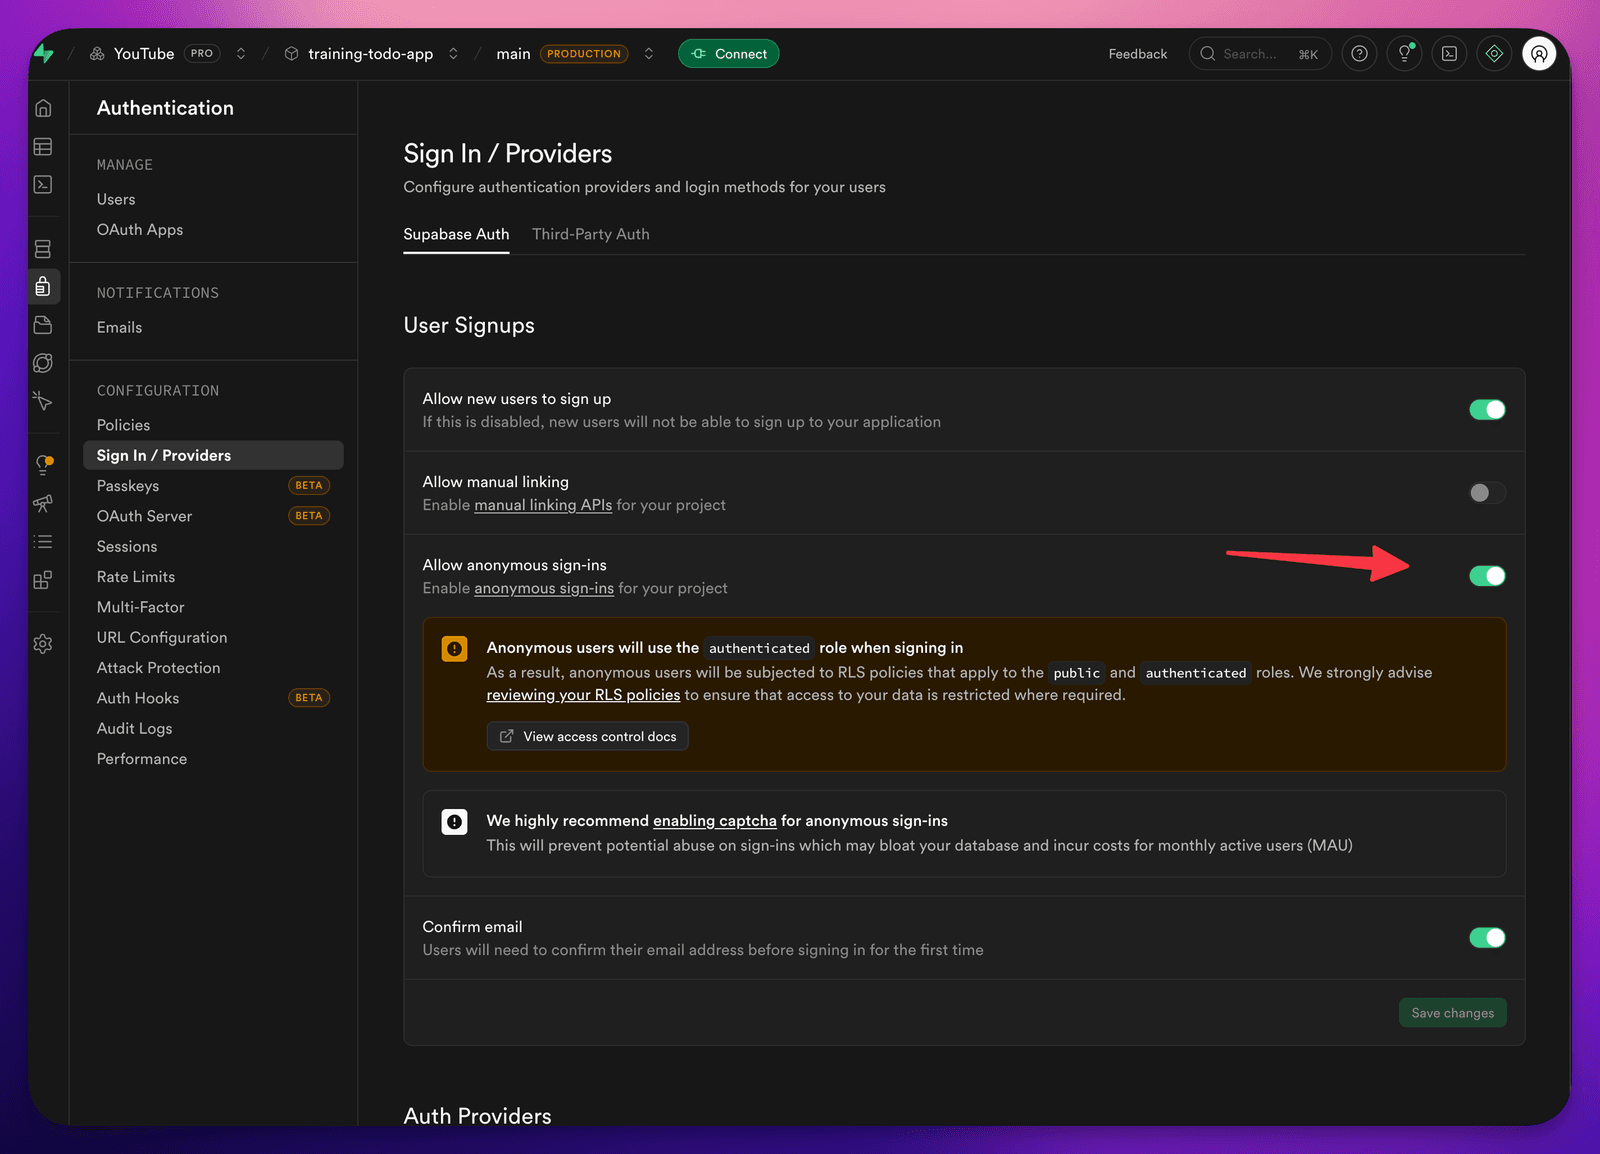The height and width of the screenshot is (1154, 1600).
Task: Click the help question mark icon
Action: (1359, 54)
